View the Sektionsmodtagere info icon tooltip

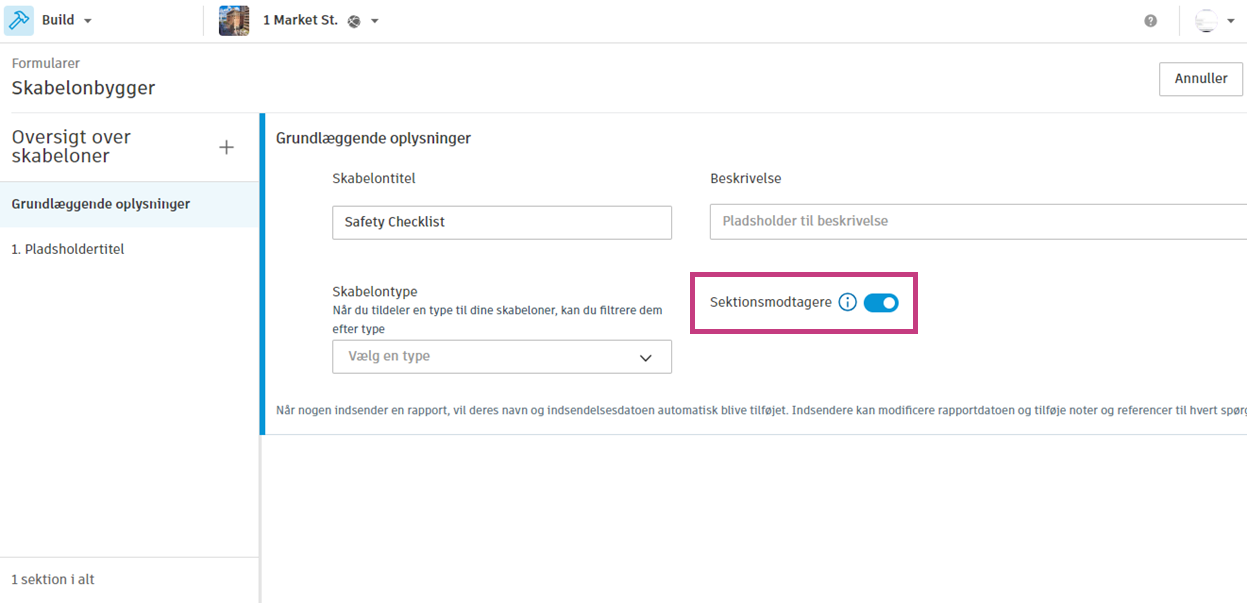coord(847,301)
